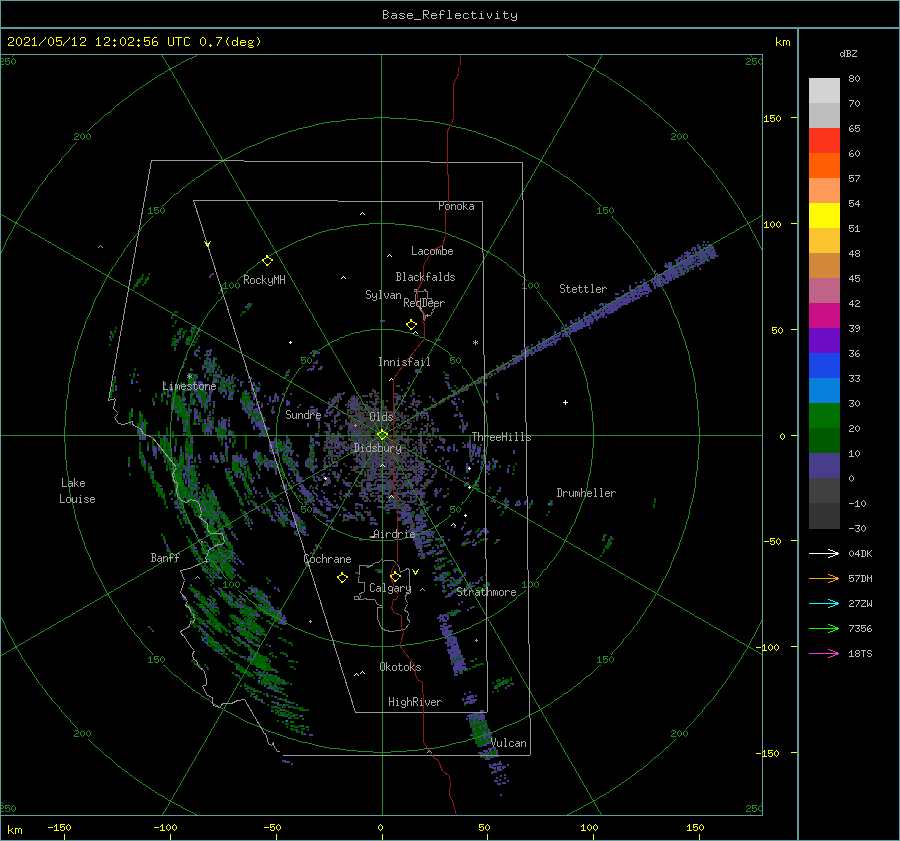This screenshot has width=900, height=841.
Task: Click the Stettler city label
Action: click(583, 289)
